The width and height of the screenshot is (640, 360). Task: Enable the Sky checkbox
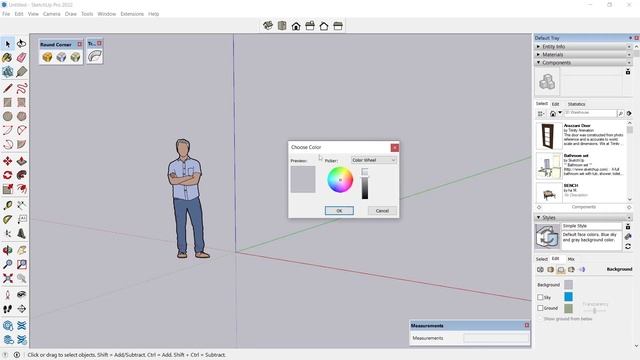(540, 297)
